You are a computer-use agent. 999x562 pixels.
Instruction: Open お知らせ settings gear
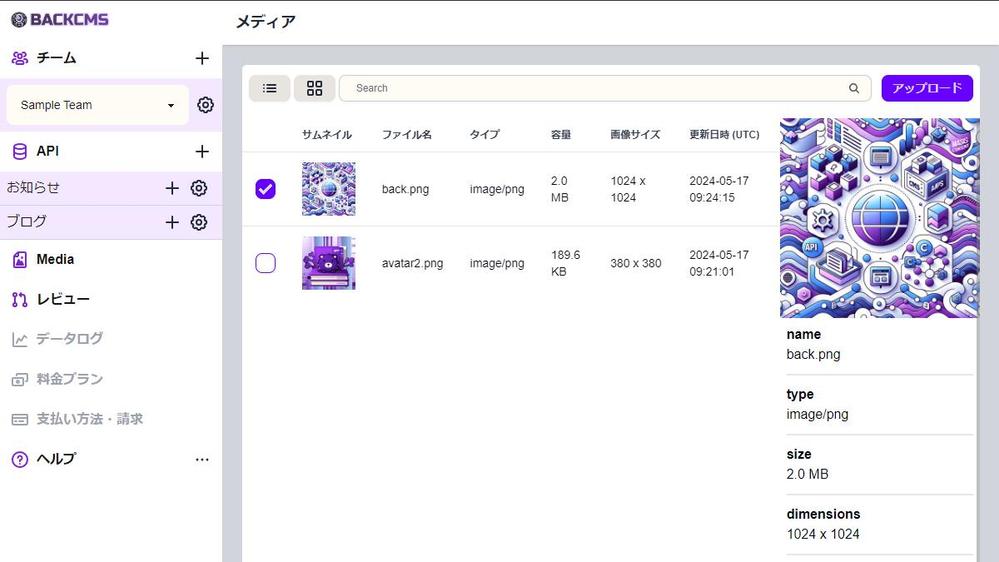click(x=199, y=188)
